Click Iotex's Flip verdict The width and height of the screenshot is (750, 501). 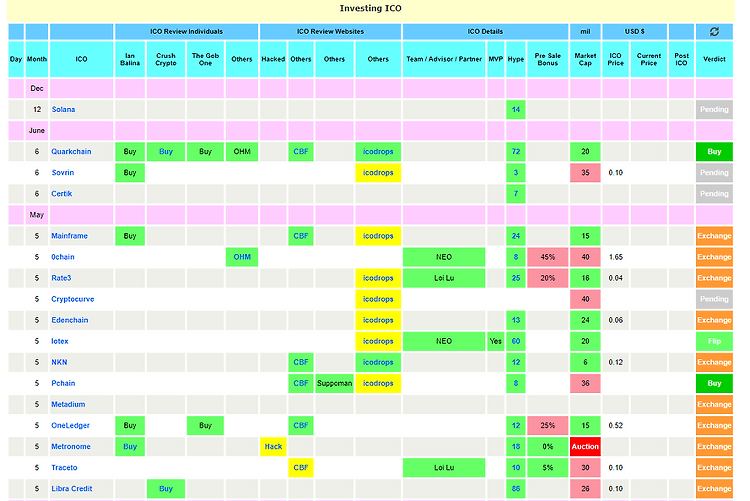pyautogui.click(x=714, y=341)
